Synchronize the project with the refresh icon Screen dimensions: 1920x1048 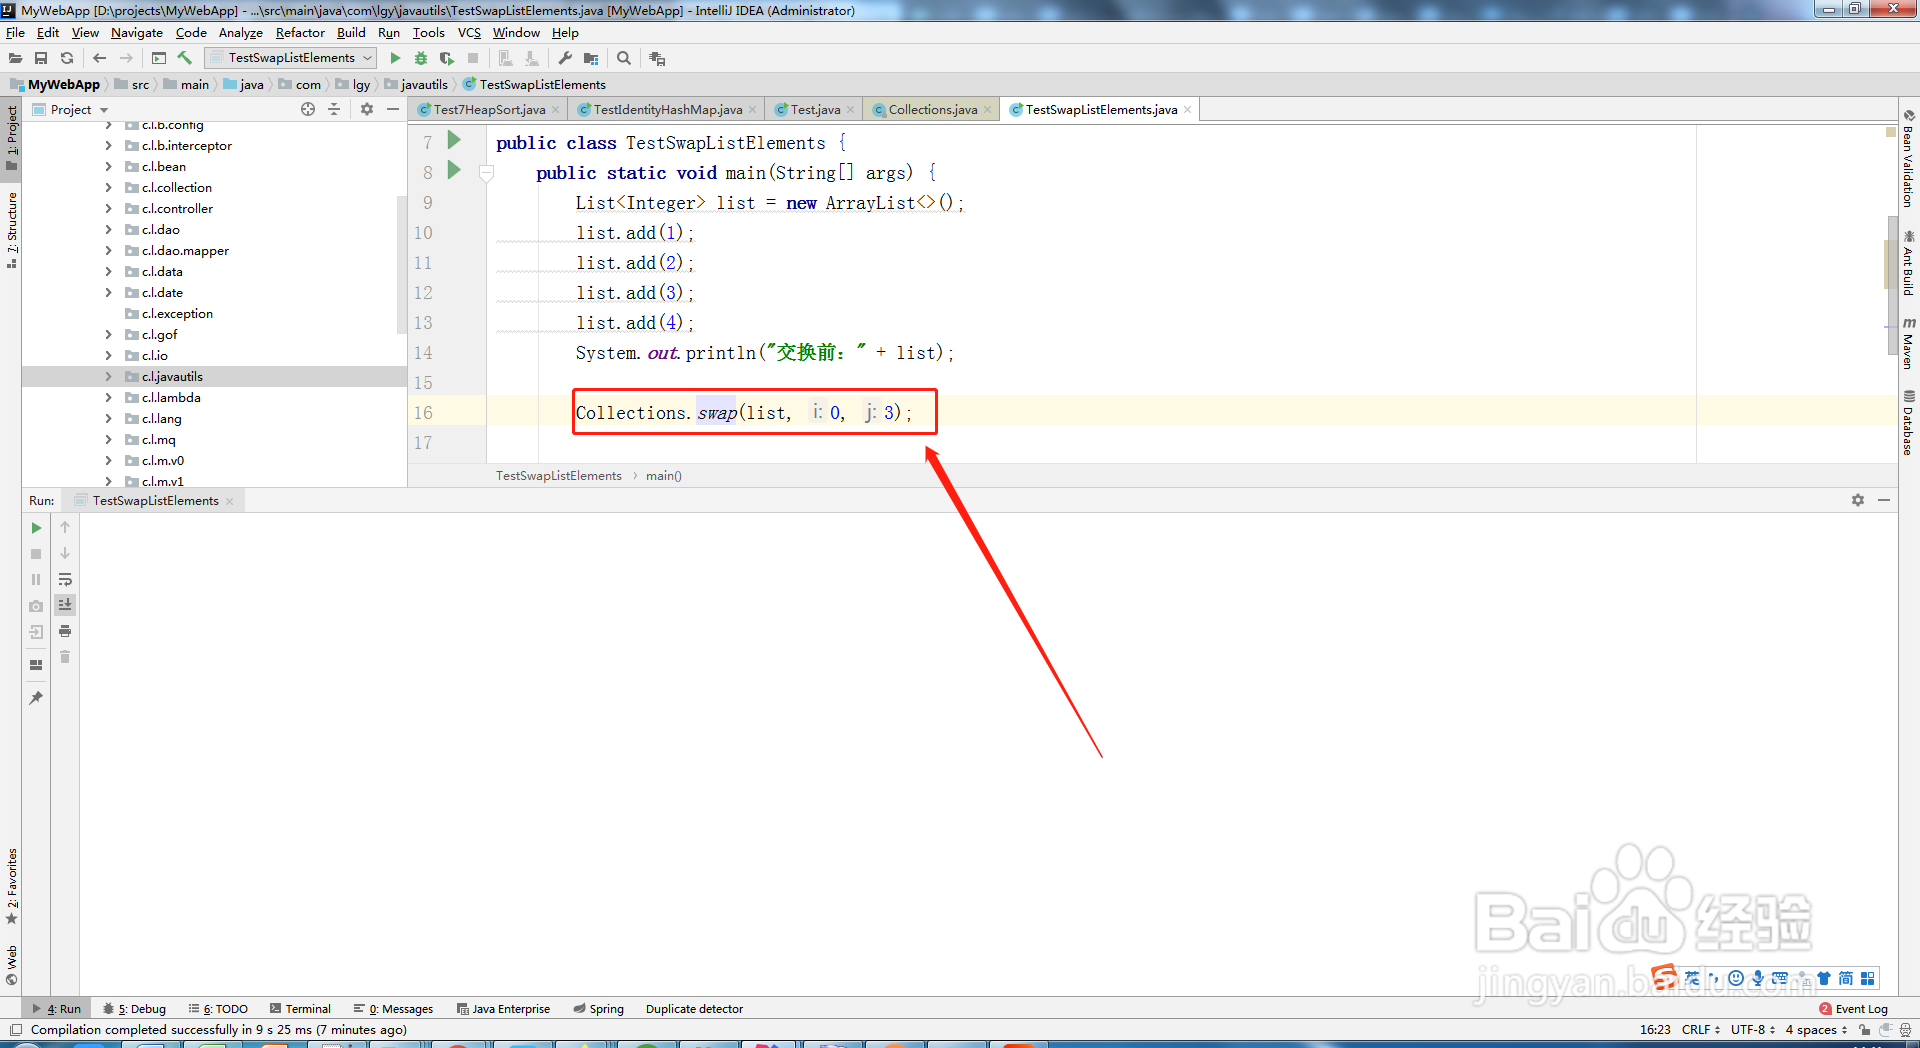pos(67,58)
